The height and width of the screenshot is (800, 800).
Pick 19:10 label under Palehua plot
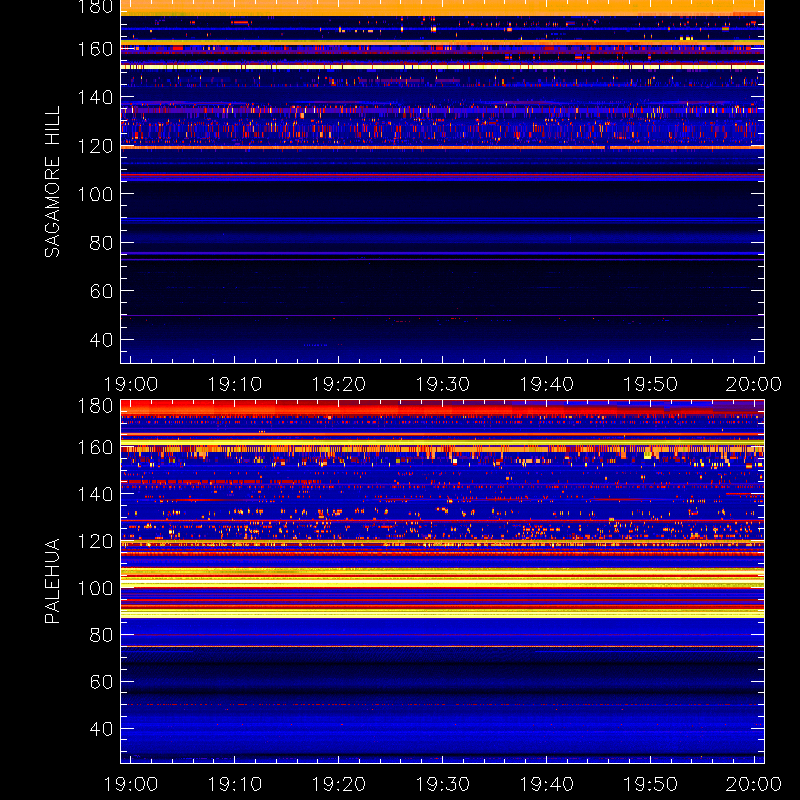(x=235, y=784)
